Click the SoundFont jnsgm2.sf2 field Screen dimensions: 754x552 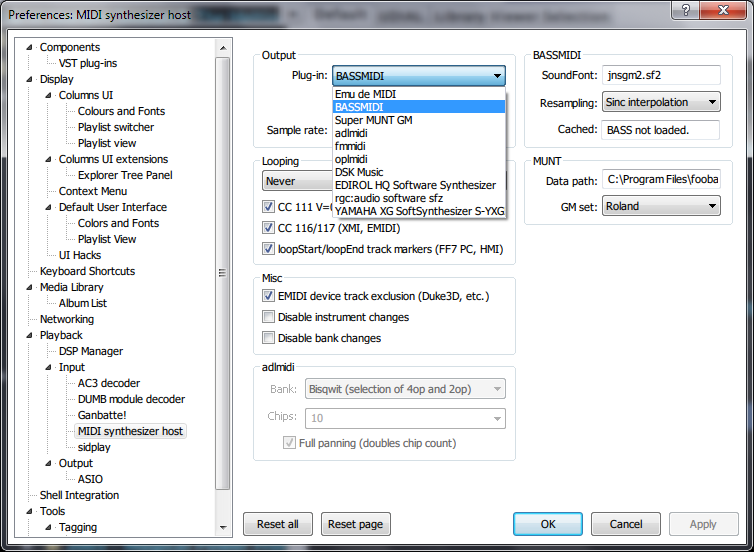pos(661,75)
